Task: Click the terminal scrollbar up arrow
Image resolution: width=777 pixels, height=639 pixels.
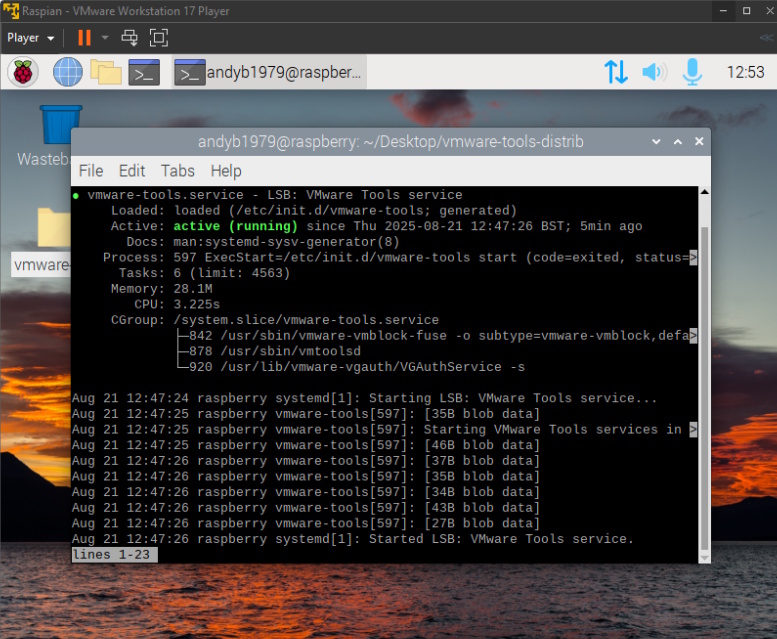Action: pyautogui.click(x=704, y=192)
